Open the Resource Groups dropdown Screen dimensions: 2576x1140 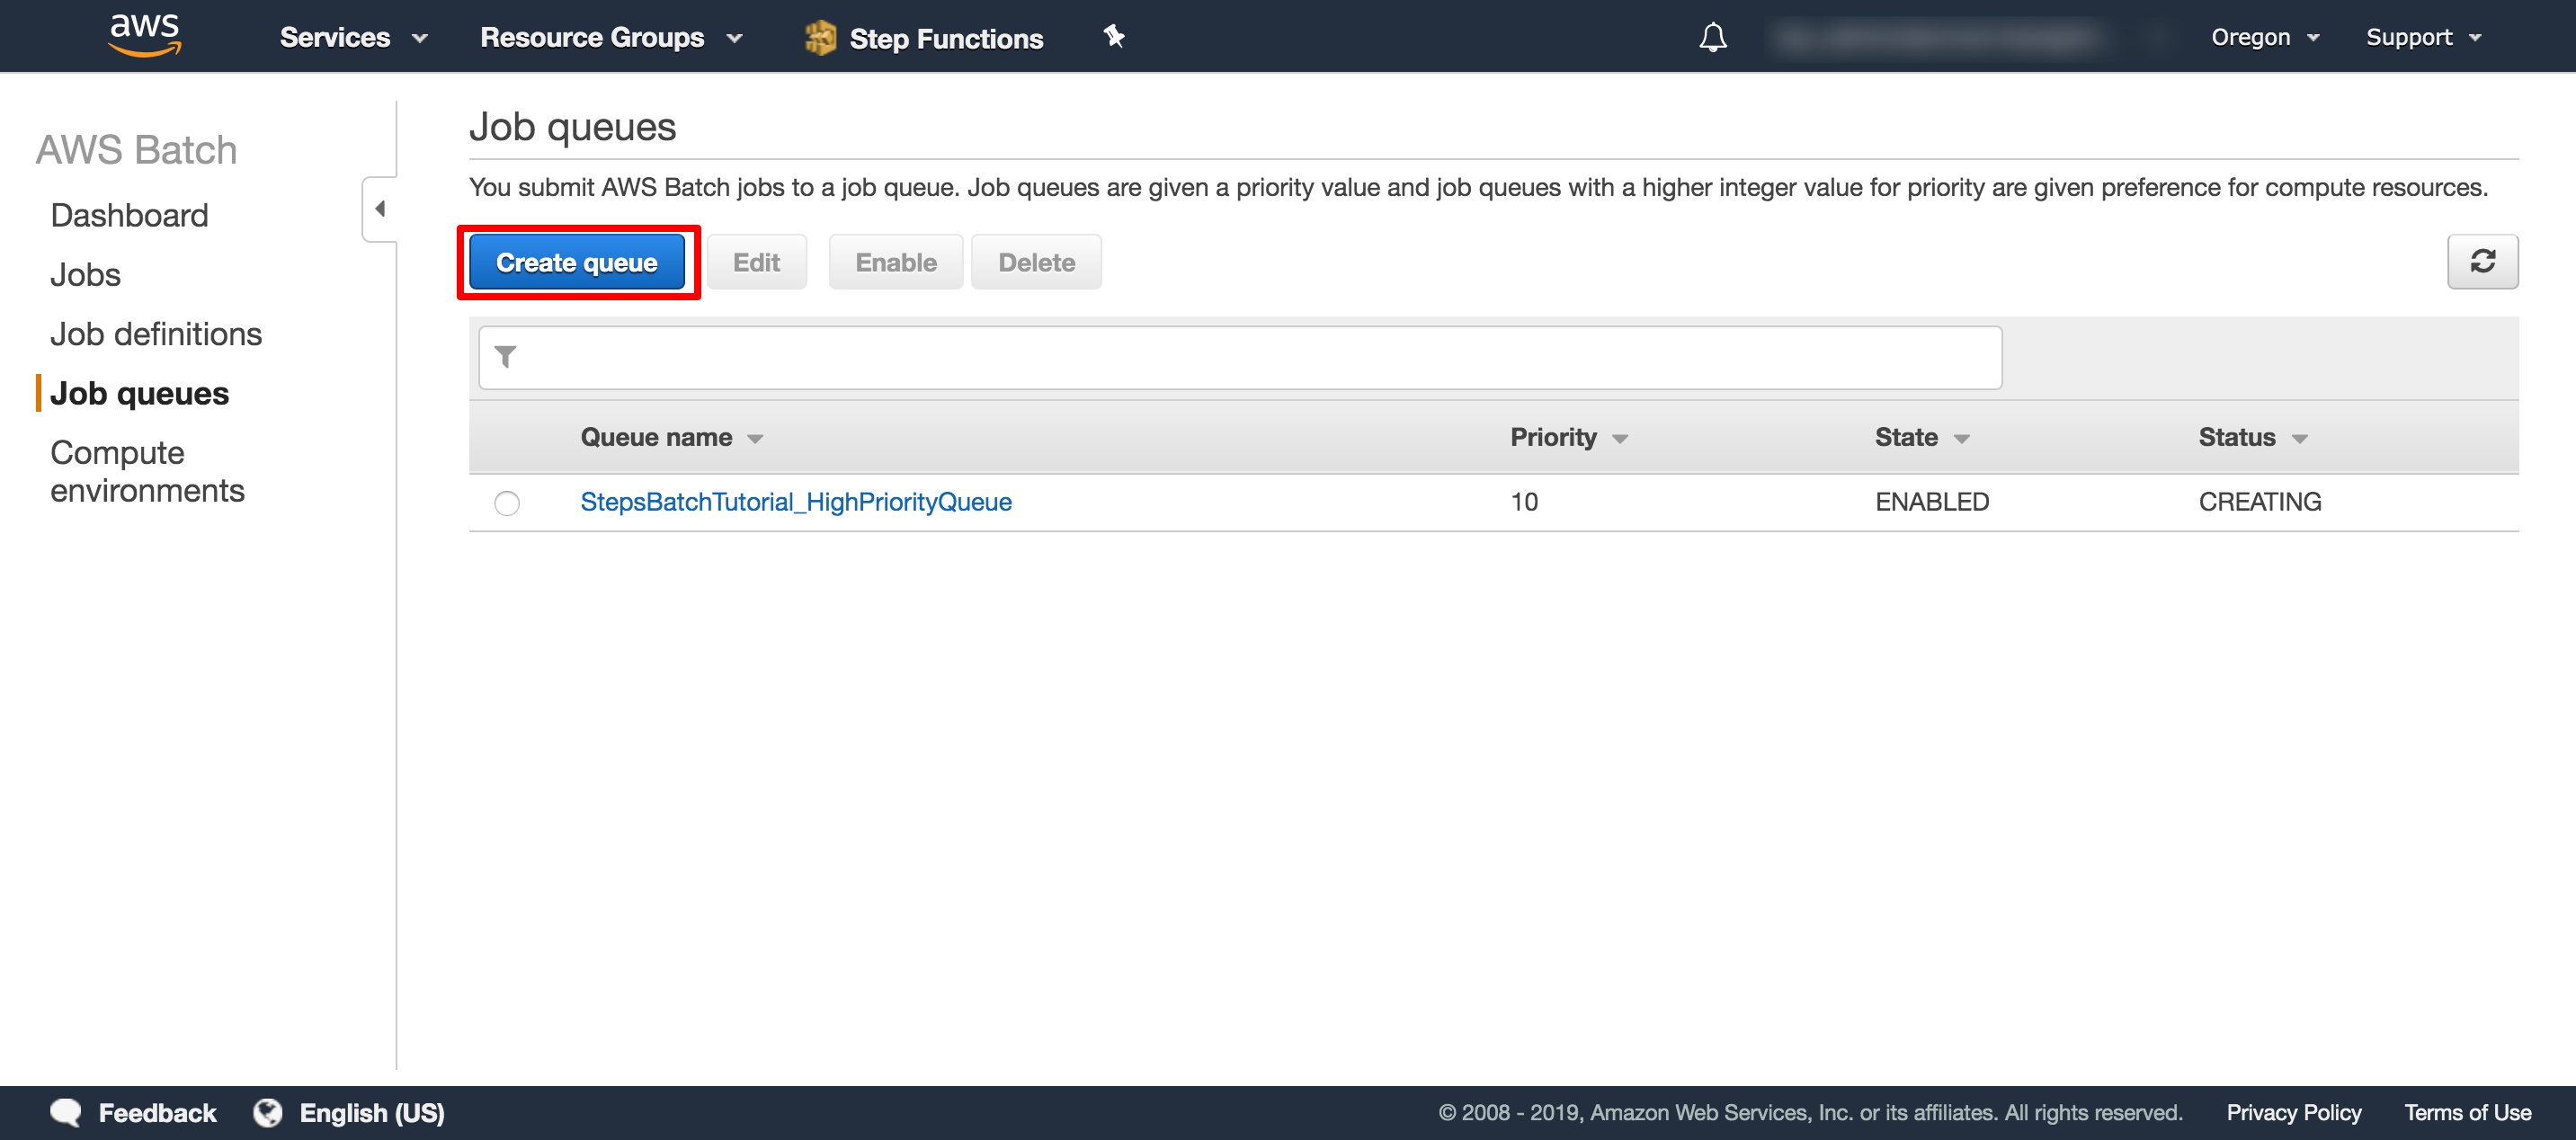click(611, 38)
